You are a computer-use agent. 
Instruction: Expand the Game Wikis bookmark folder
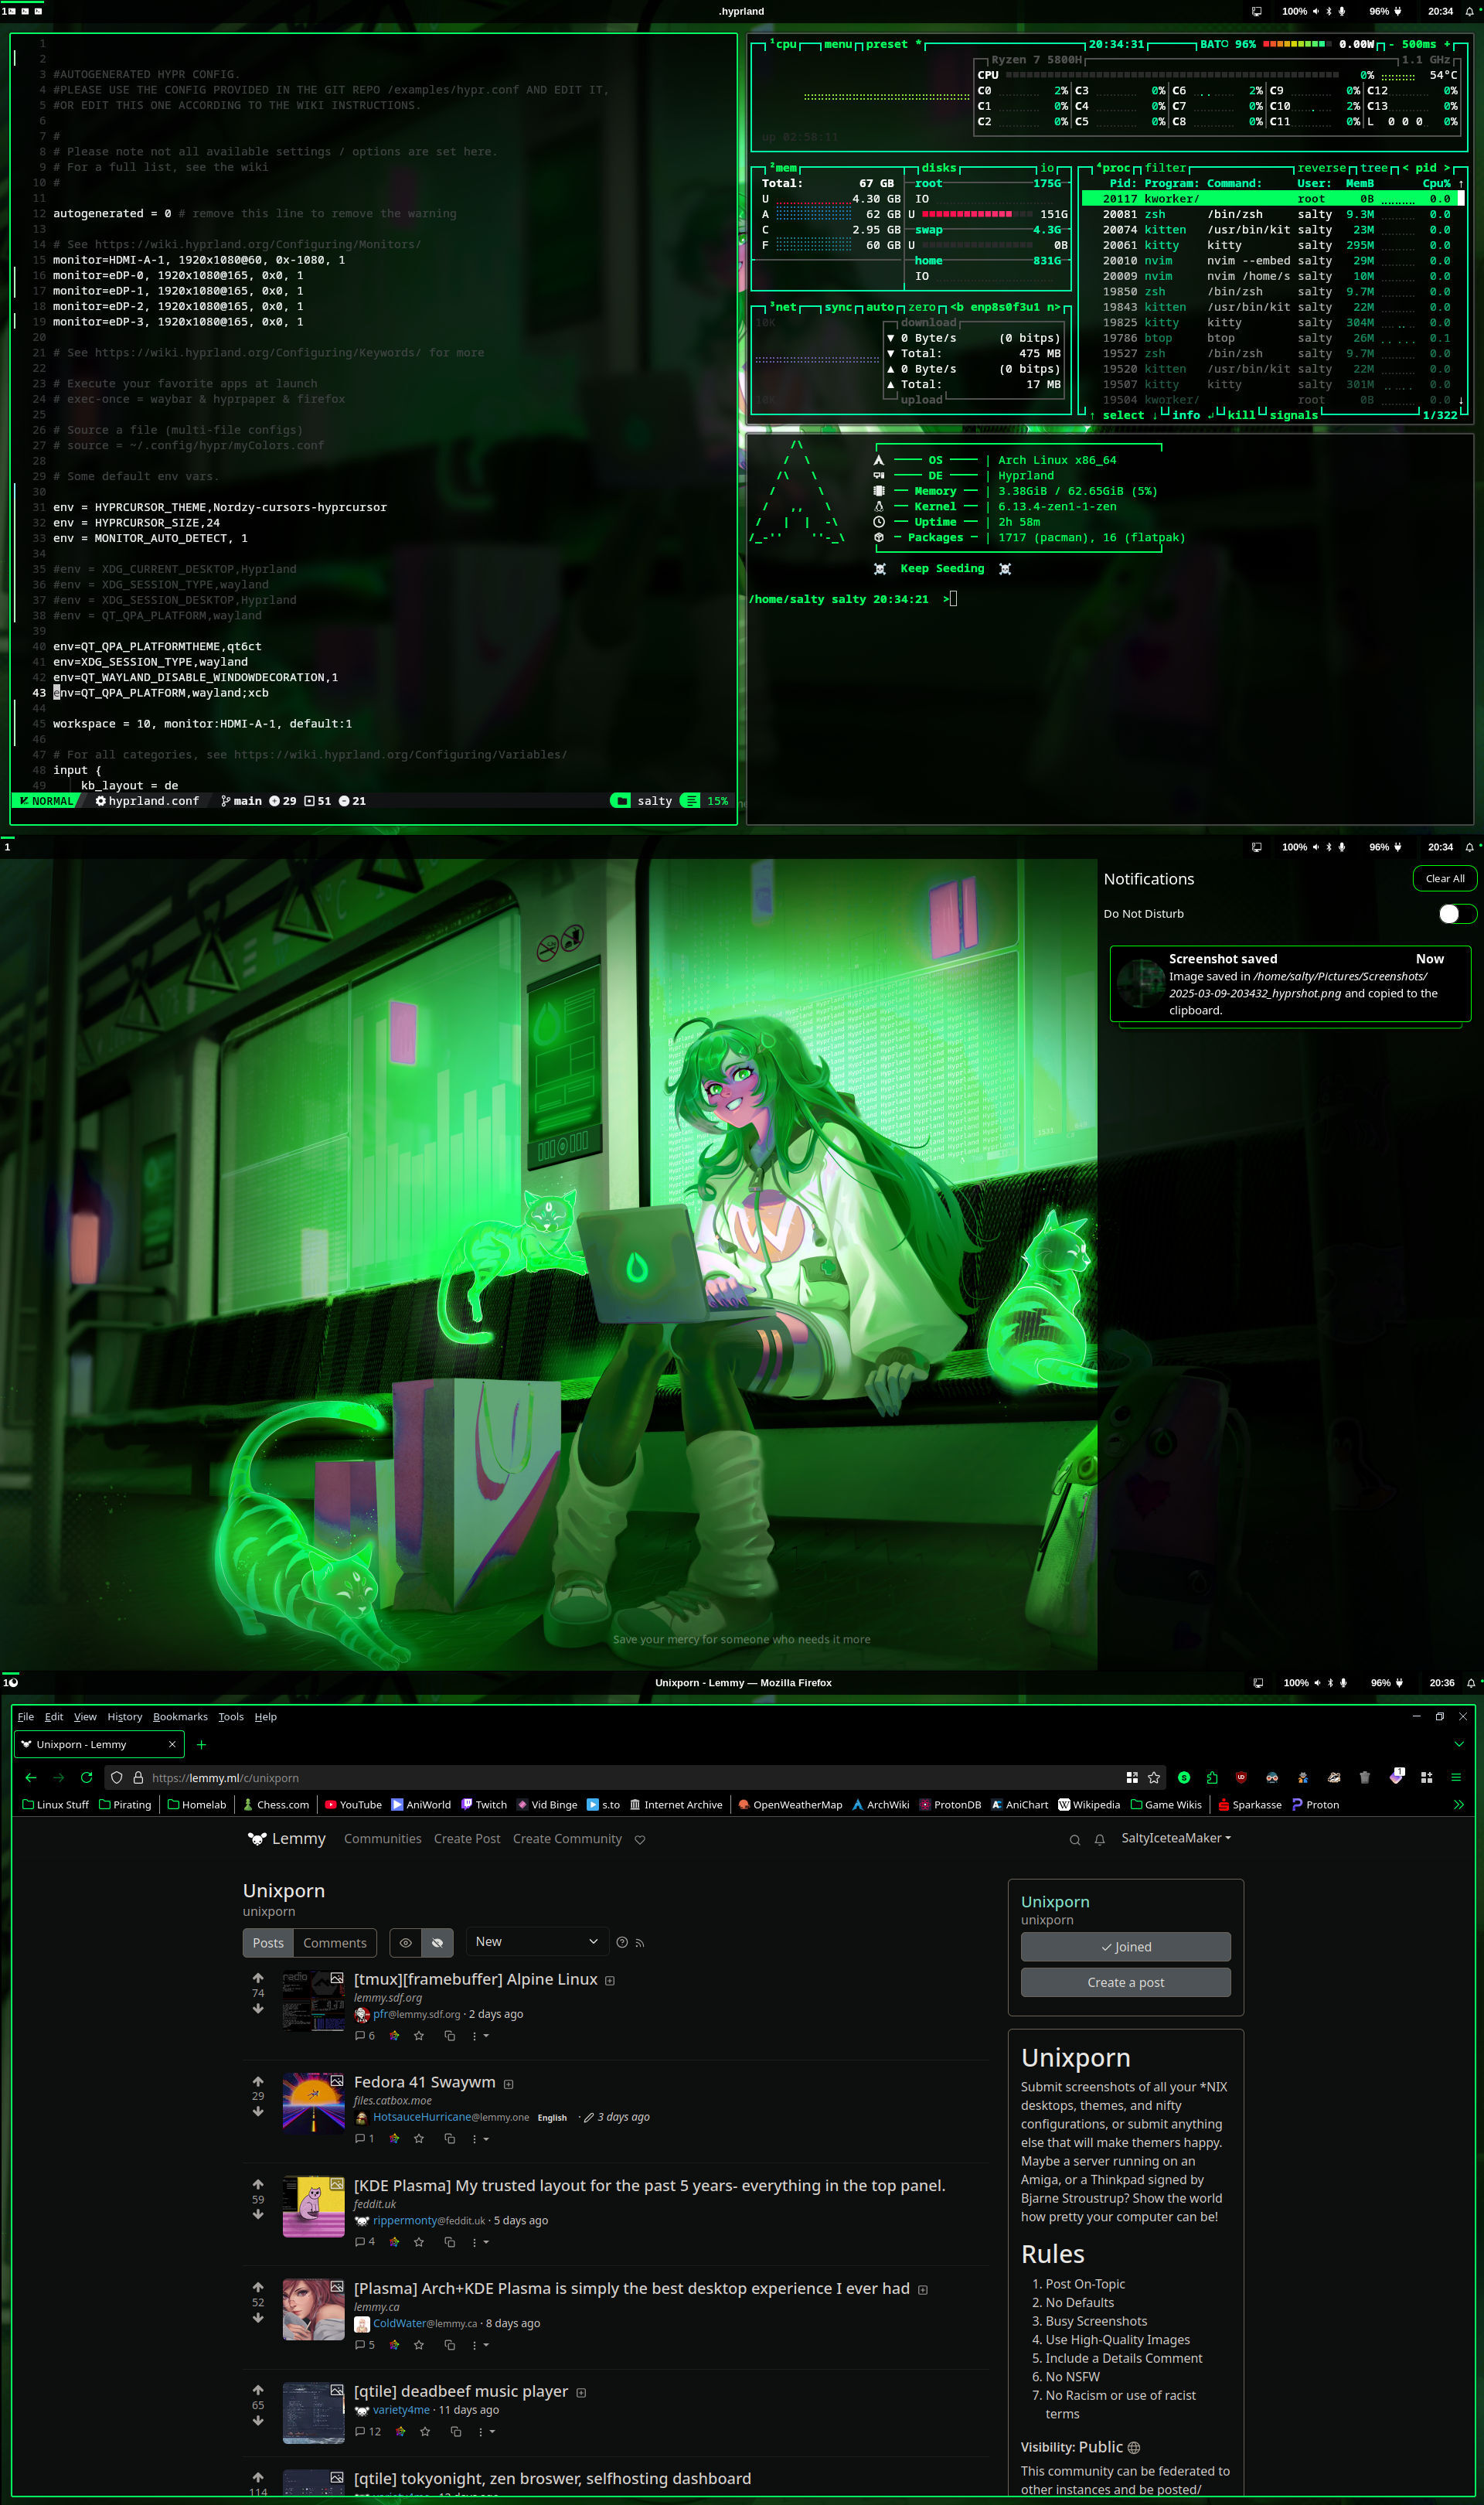click(x=1166, y=1804)
